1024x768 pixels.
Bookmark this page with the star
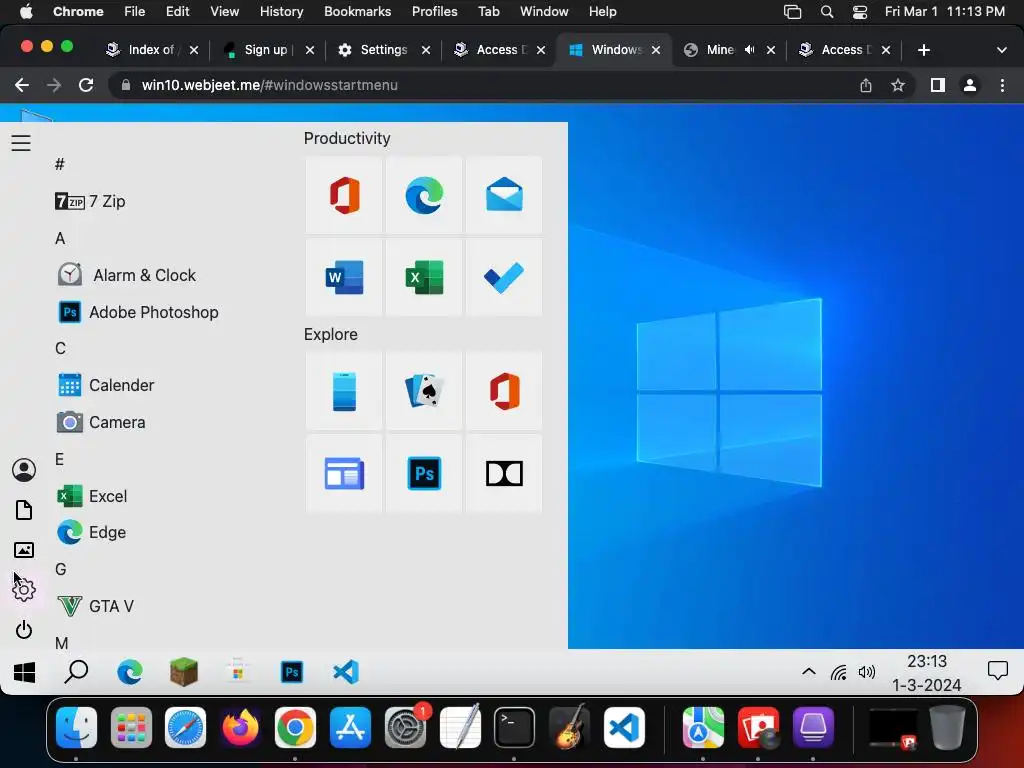point(898,85)
